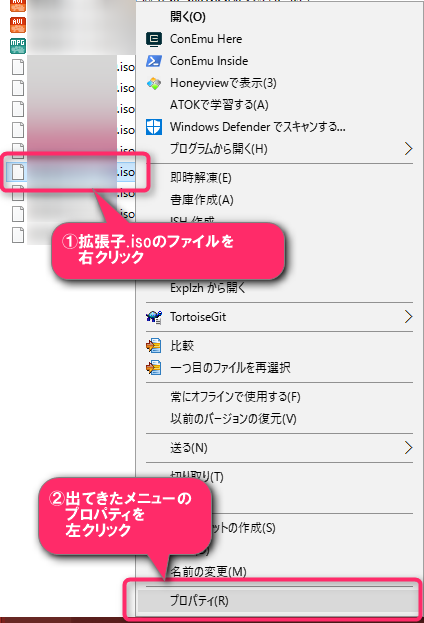The width and height of the screenshot is (424, 623).
Task: Choose ATOKで学習する(A) entry
Action: point(219,105)
